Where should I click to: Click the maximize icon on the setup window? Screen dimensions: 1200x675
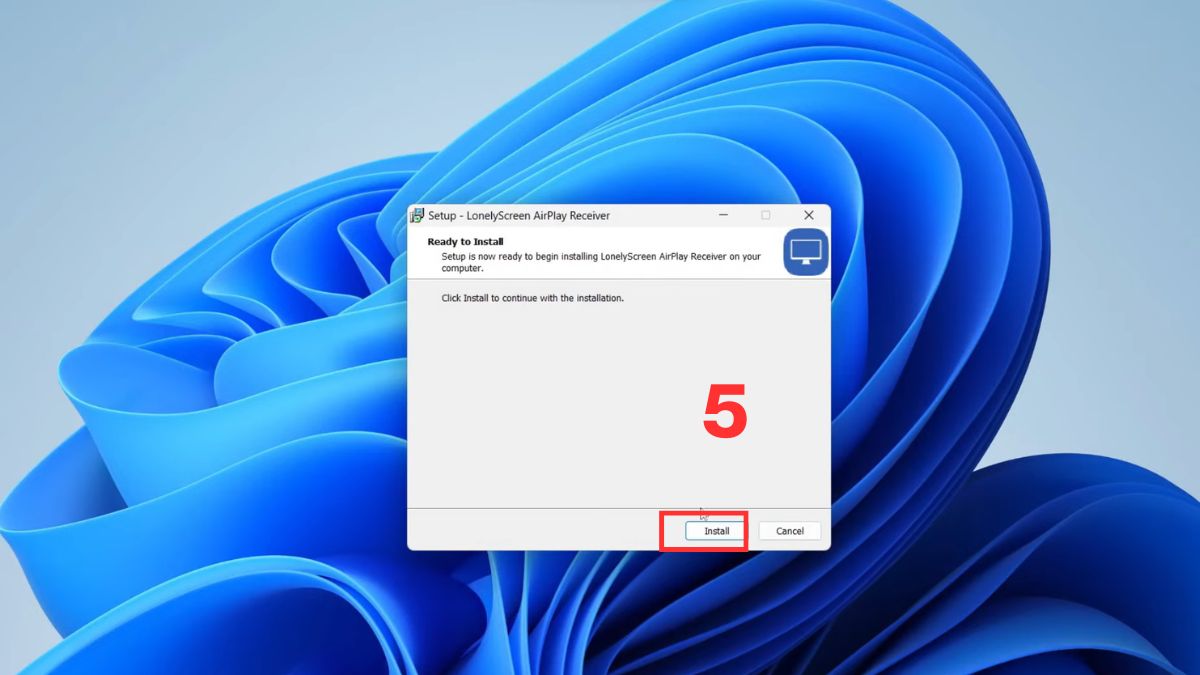pos(766,215)
